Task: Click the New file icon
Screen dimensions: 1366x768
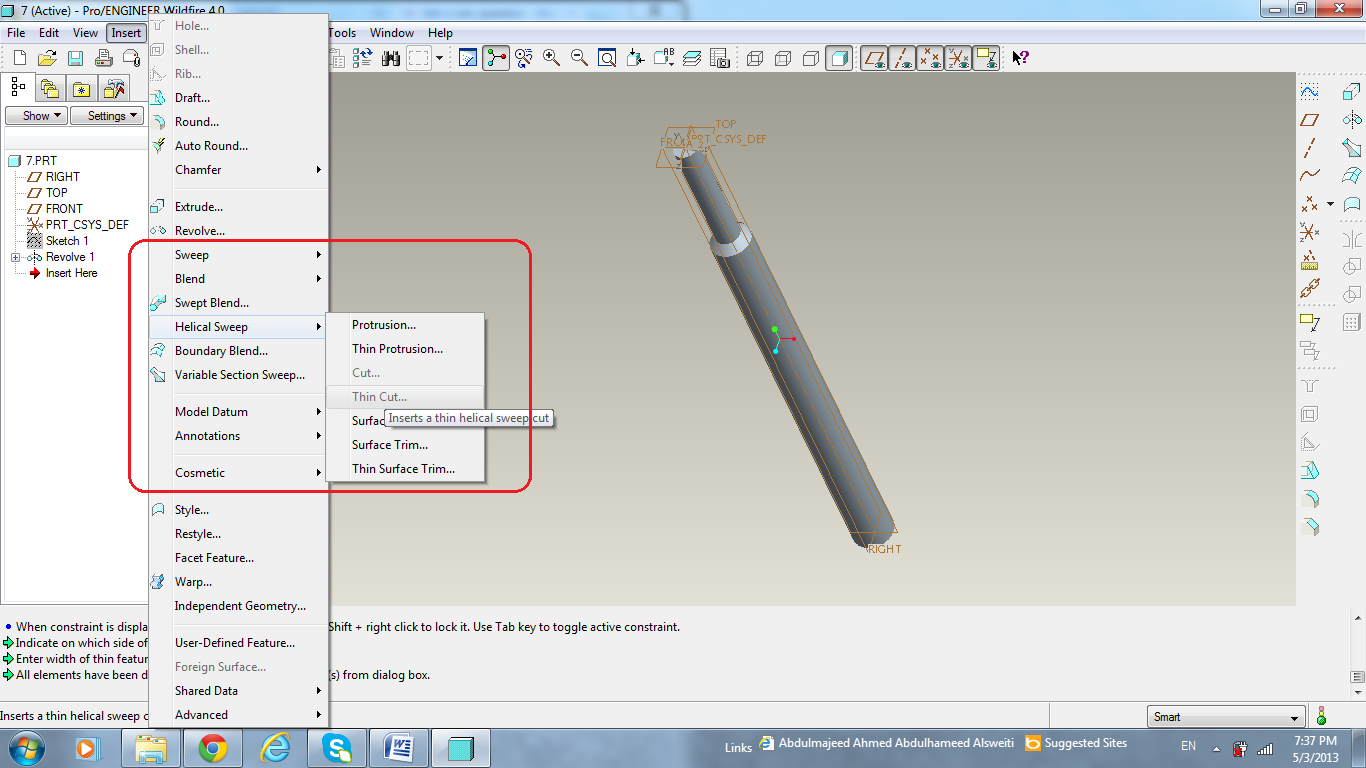Action: click(x=19, y=58)
